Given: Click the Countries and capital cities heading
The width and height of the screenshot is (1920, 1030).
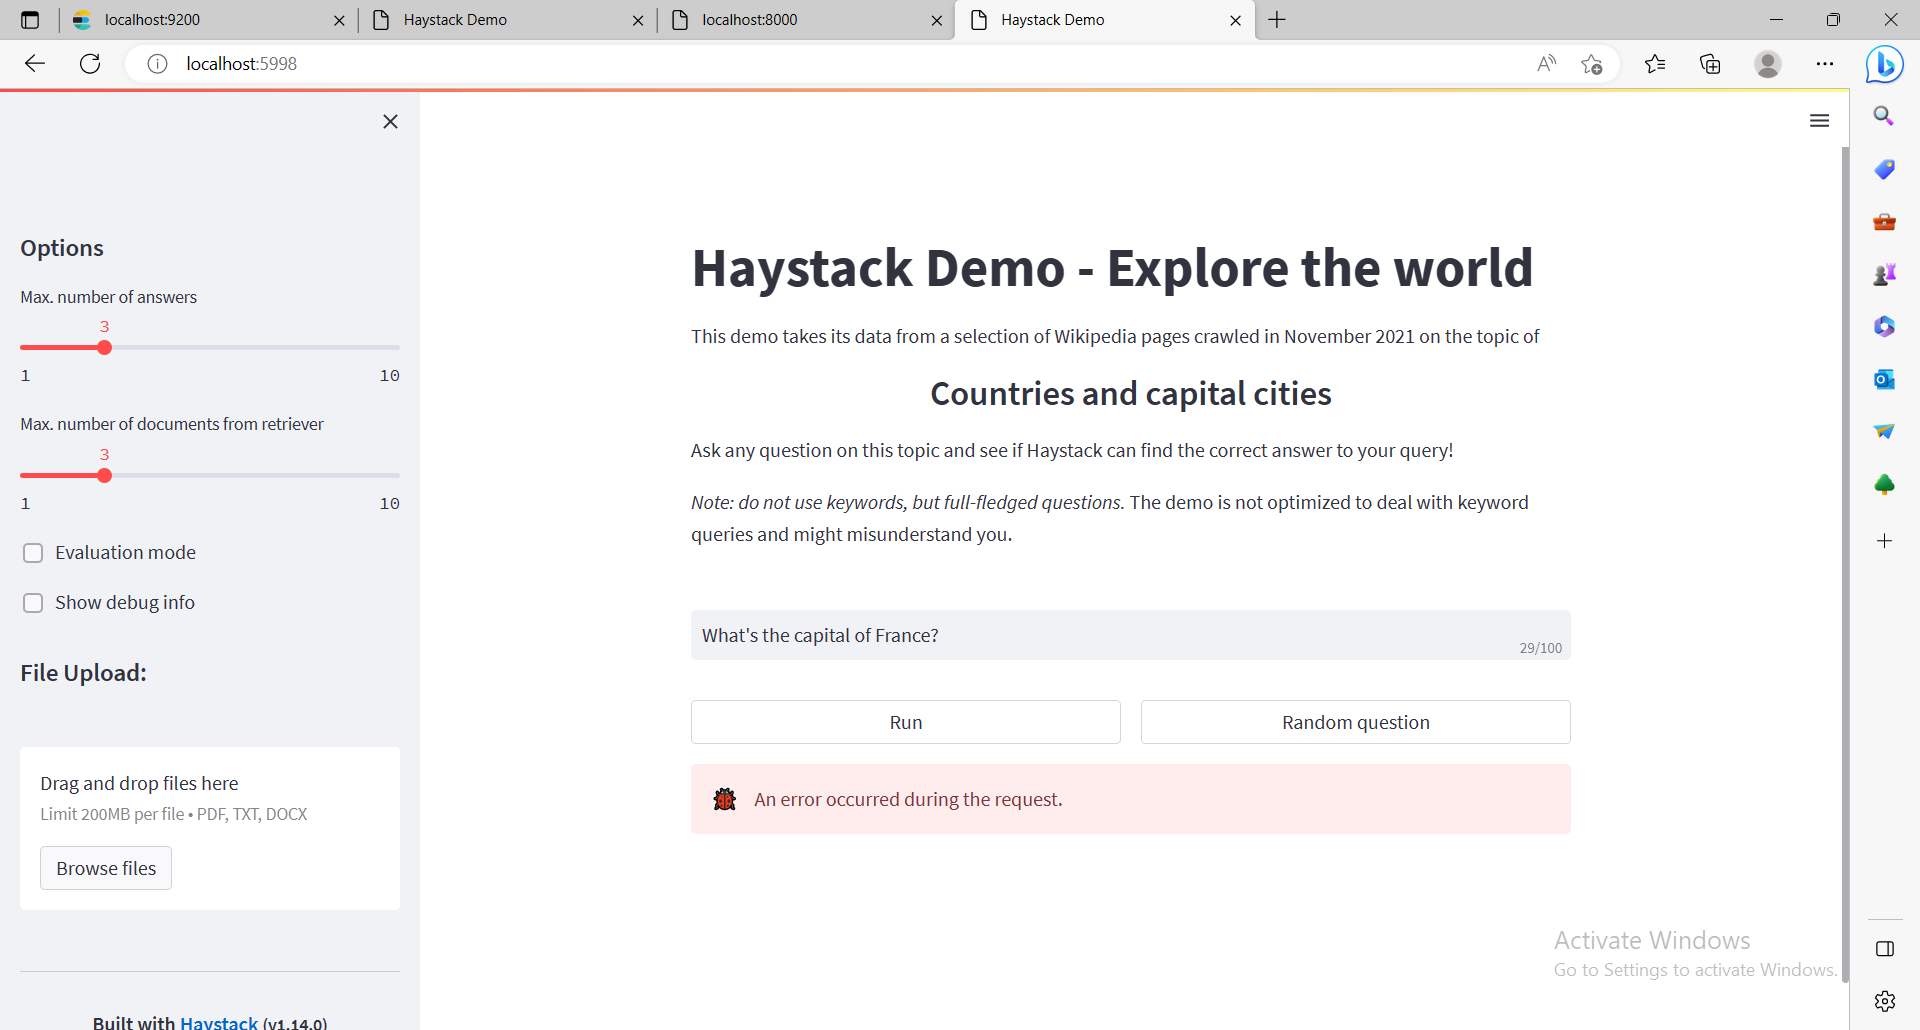Looking at the screenshot, I should pos(1131,394).
